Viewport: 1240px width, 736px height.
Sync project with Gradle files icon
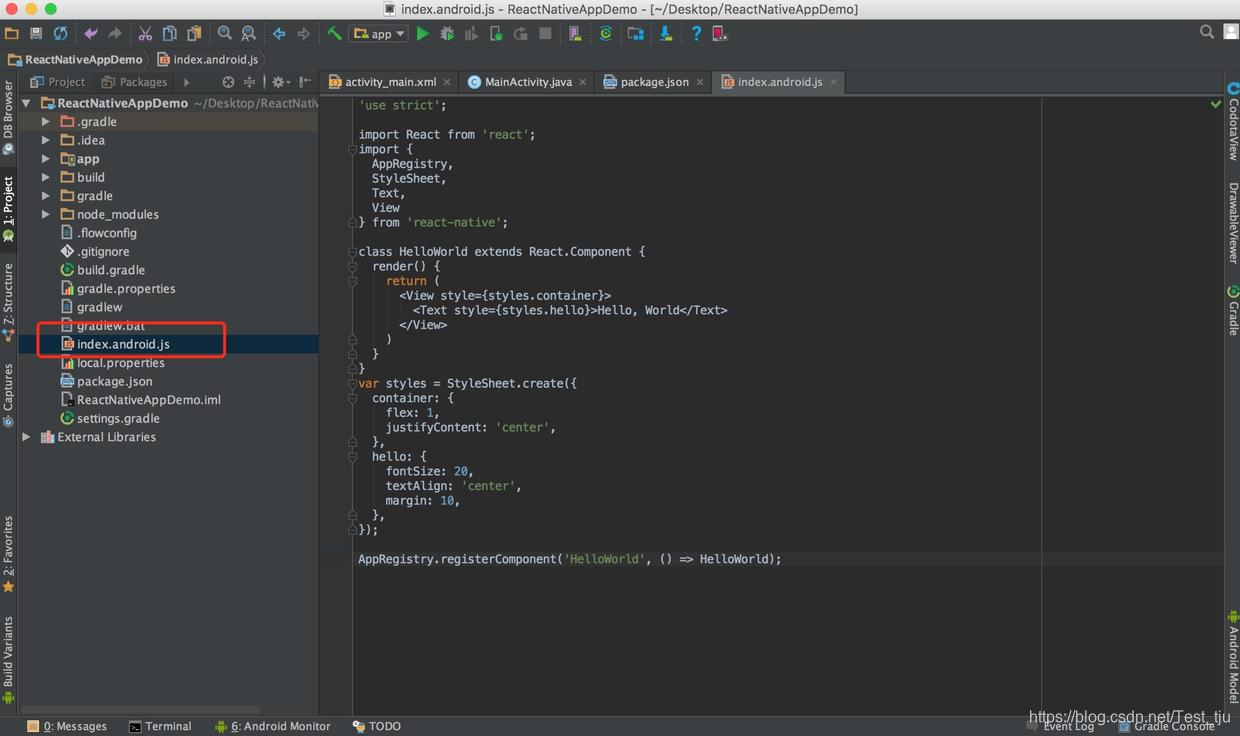(x=605, y=33)
